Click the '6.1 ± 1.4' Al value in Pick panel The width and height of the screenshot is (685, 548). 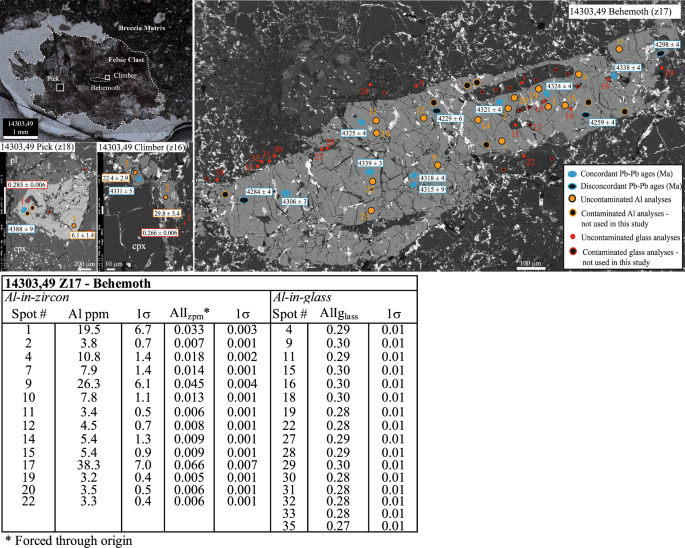tap(83, 235)
